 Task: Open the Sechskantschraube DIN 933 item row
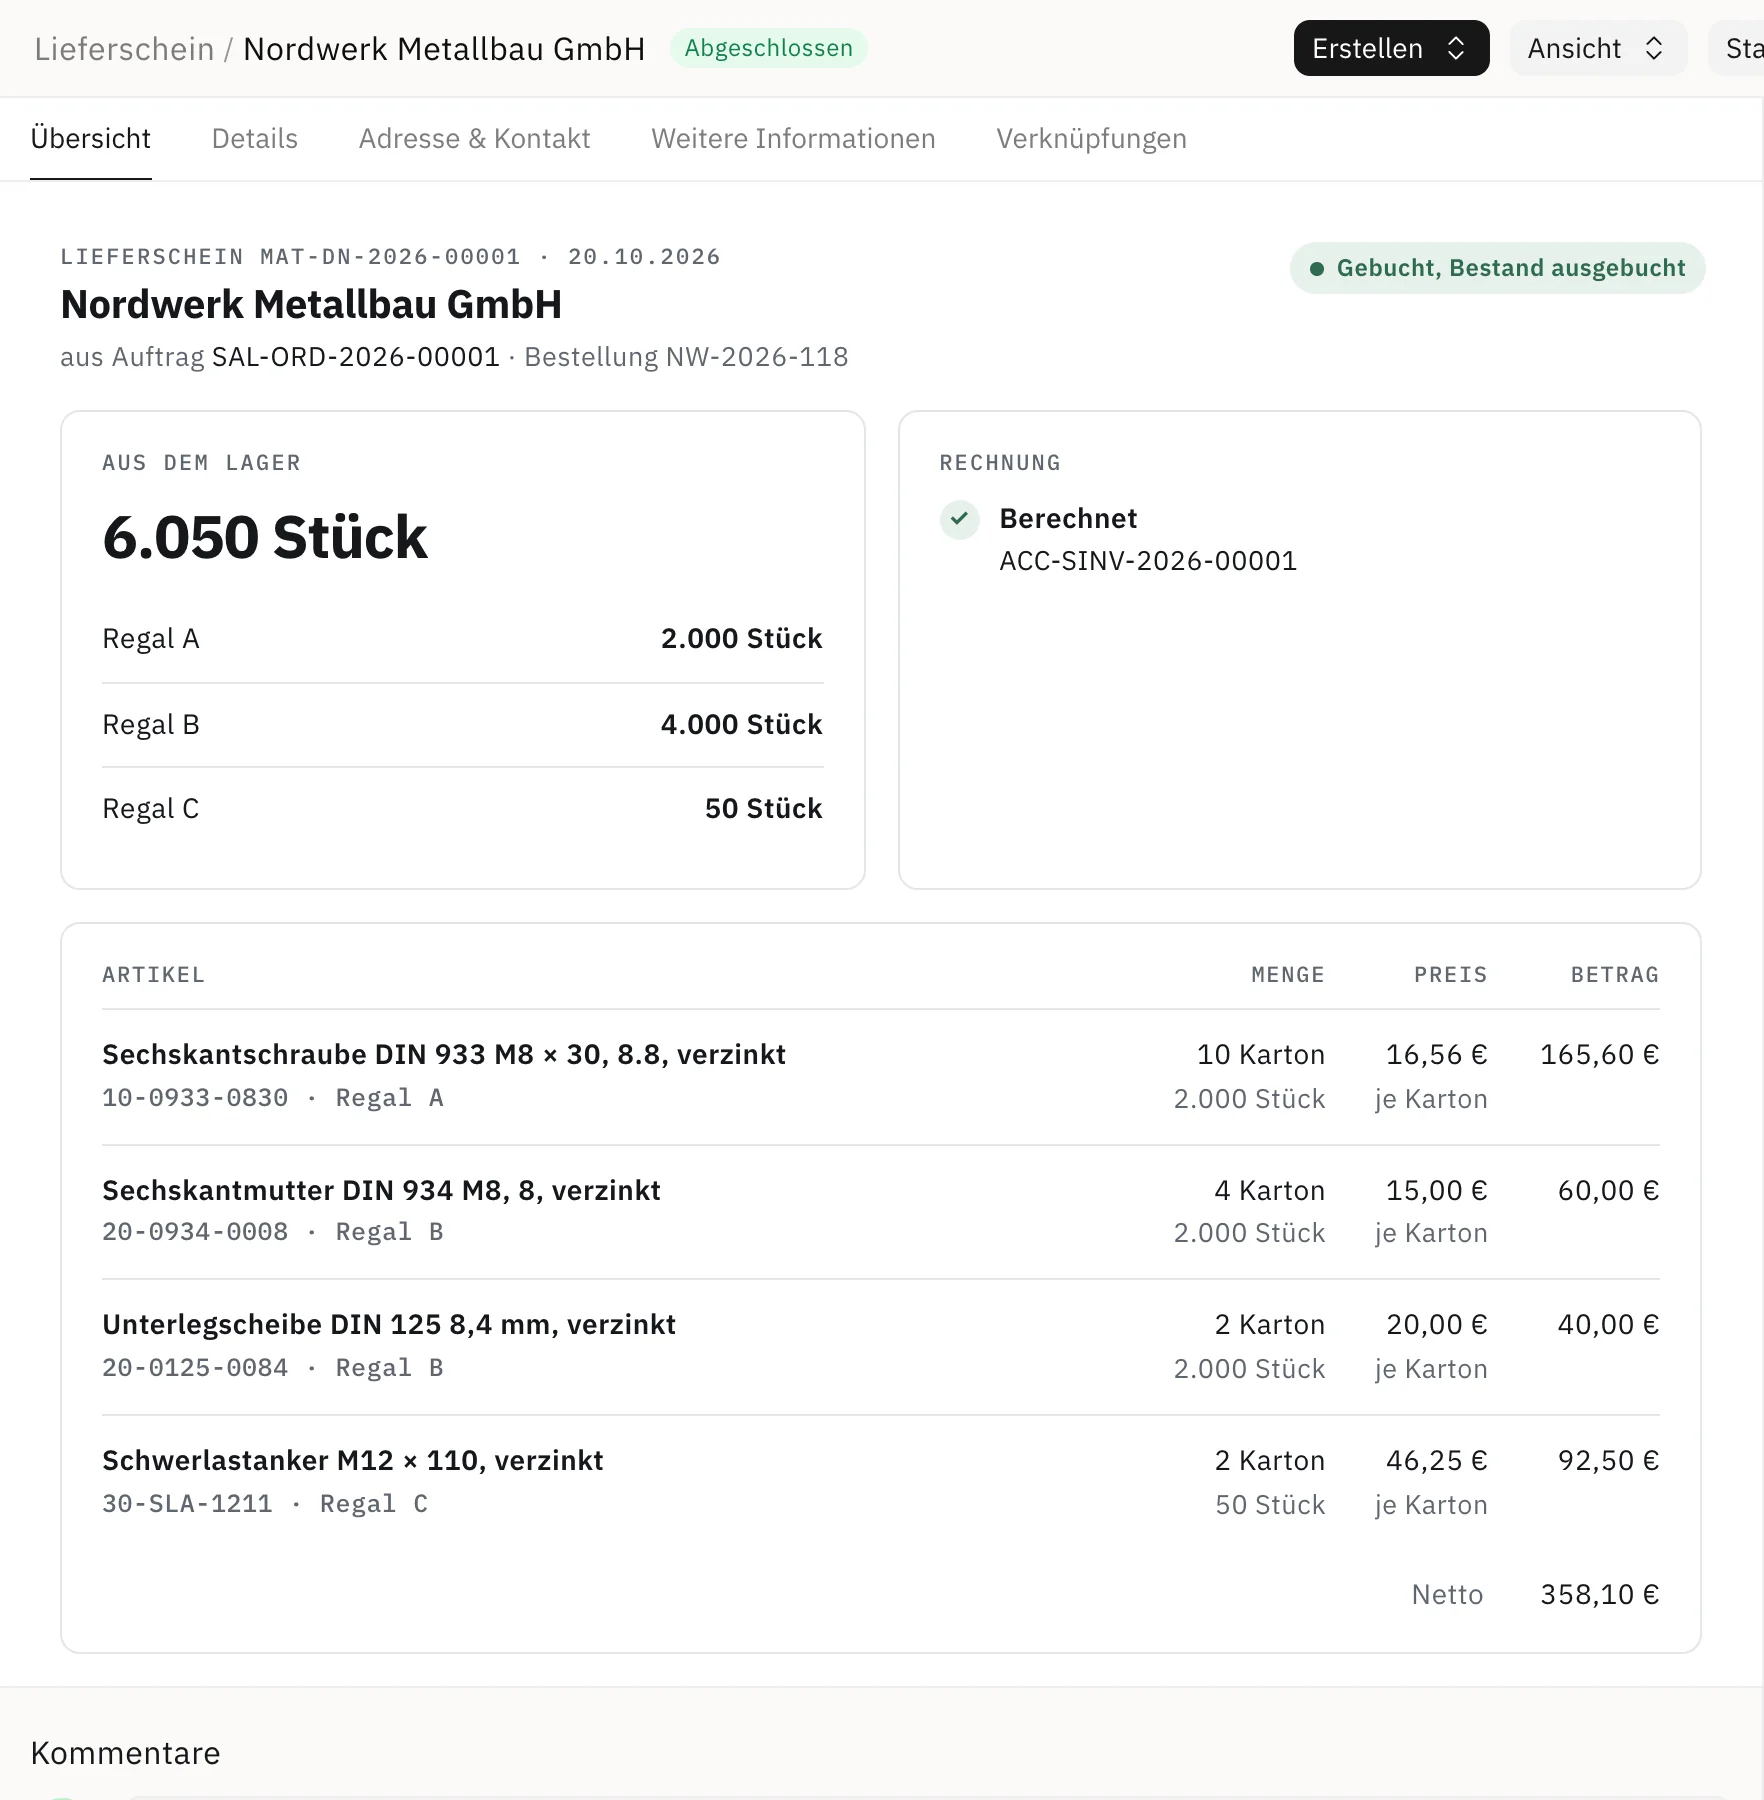point(880,1076)
